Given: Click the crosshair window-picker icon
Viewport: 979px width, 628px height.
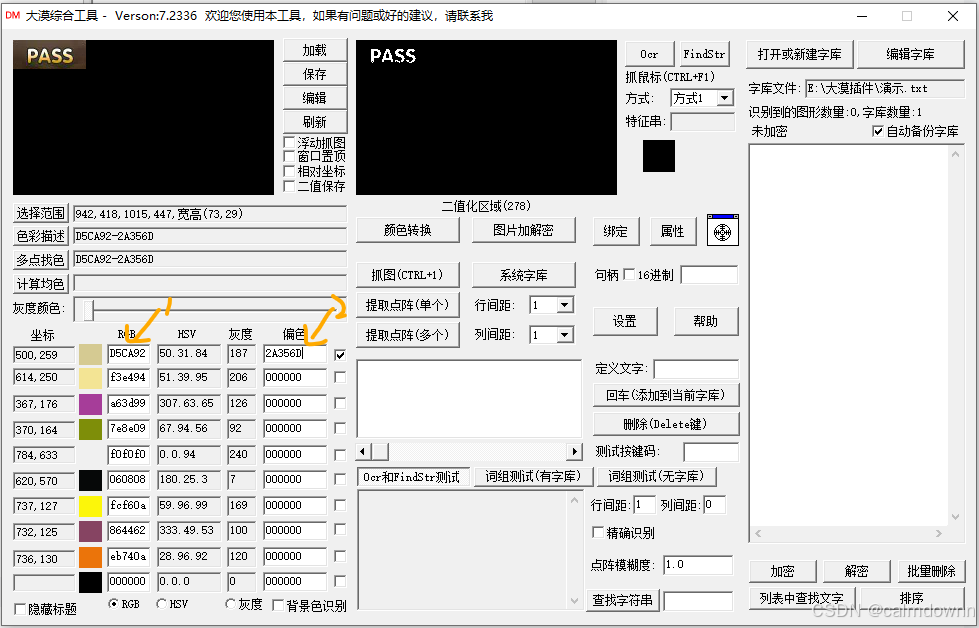Looking at the screenshot, I should pos(722,230).
